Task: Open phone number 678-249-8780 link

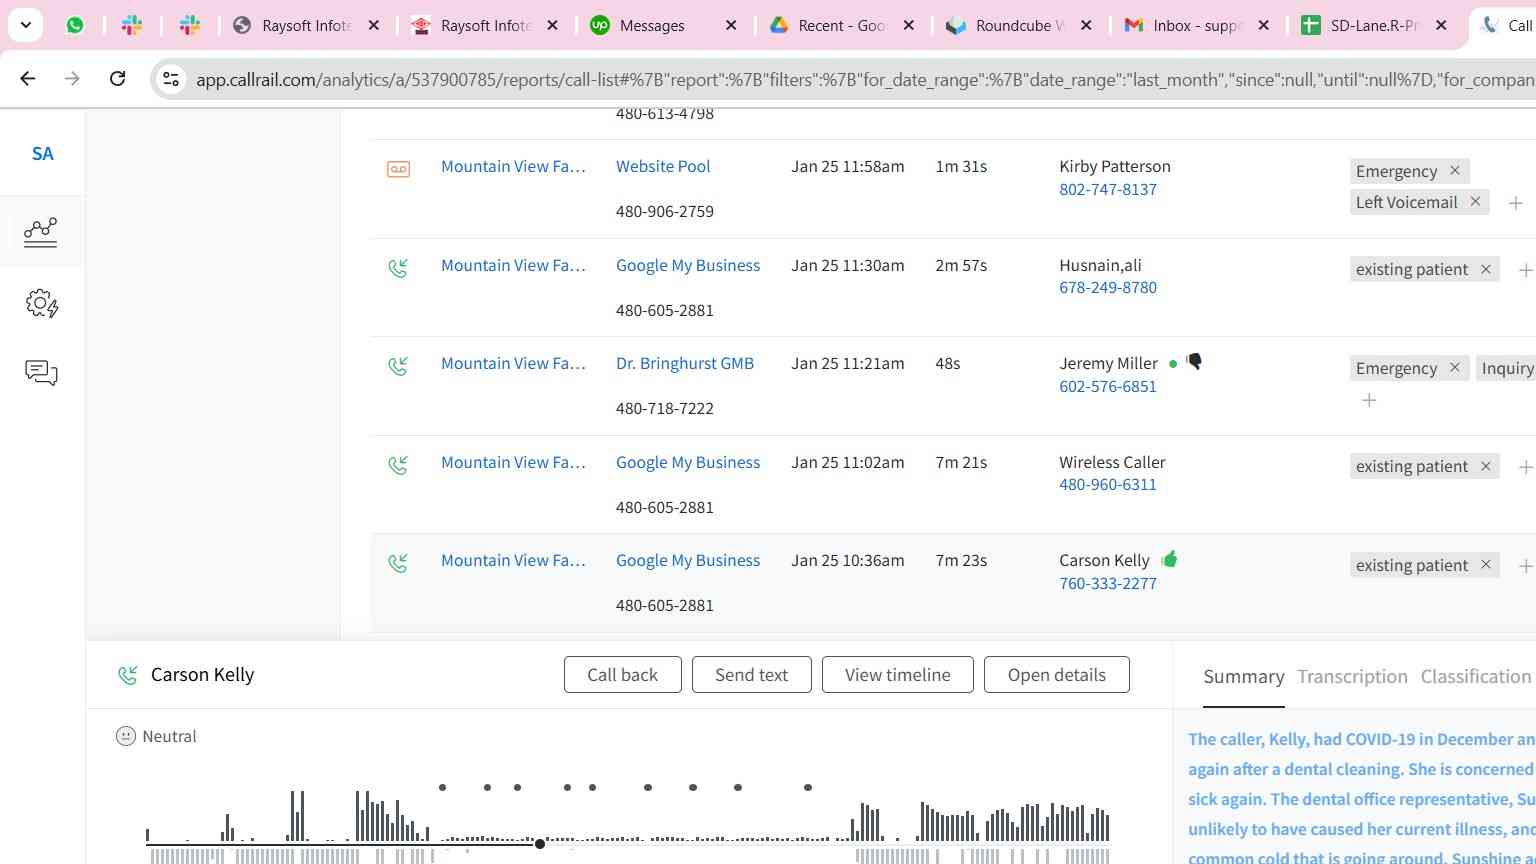Action: 1108,288
